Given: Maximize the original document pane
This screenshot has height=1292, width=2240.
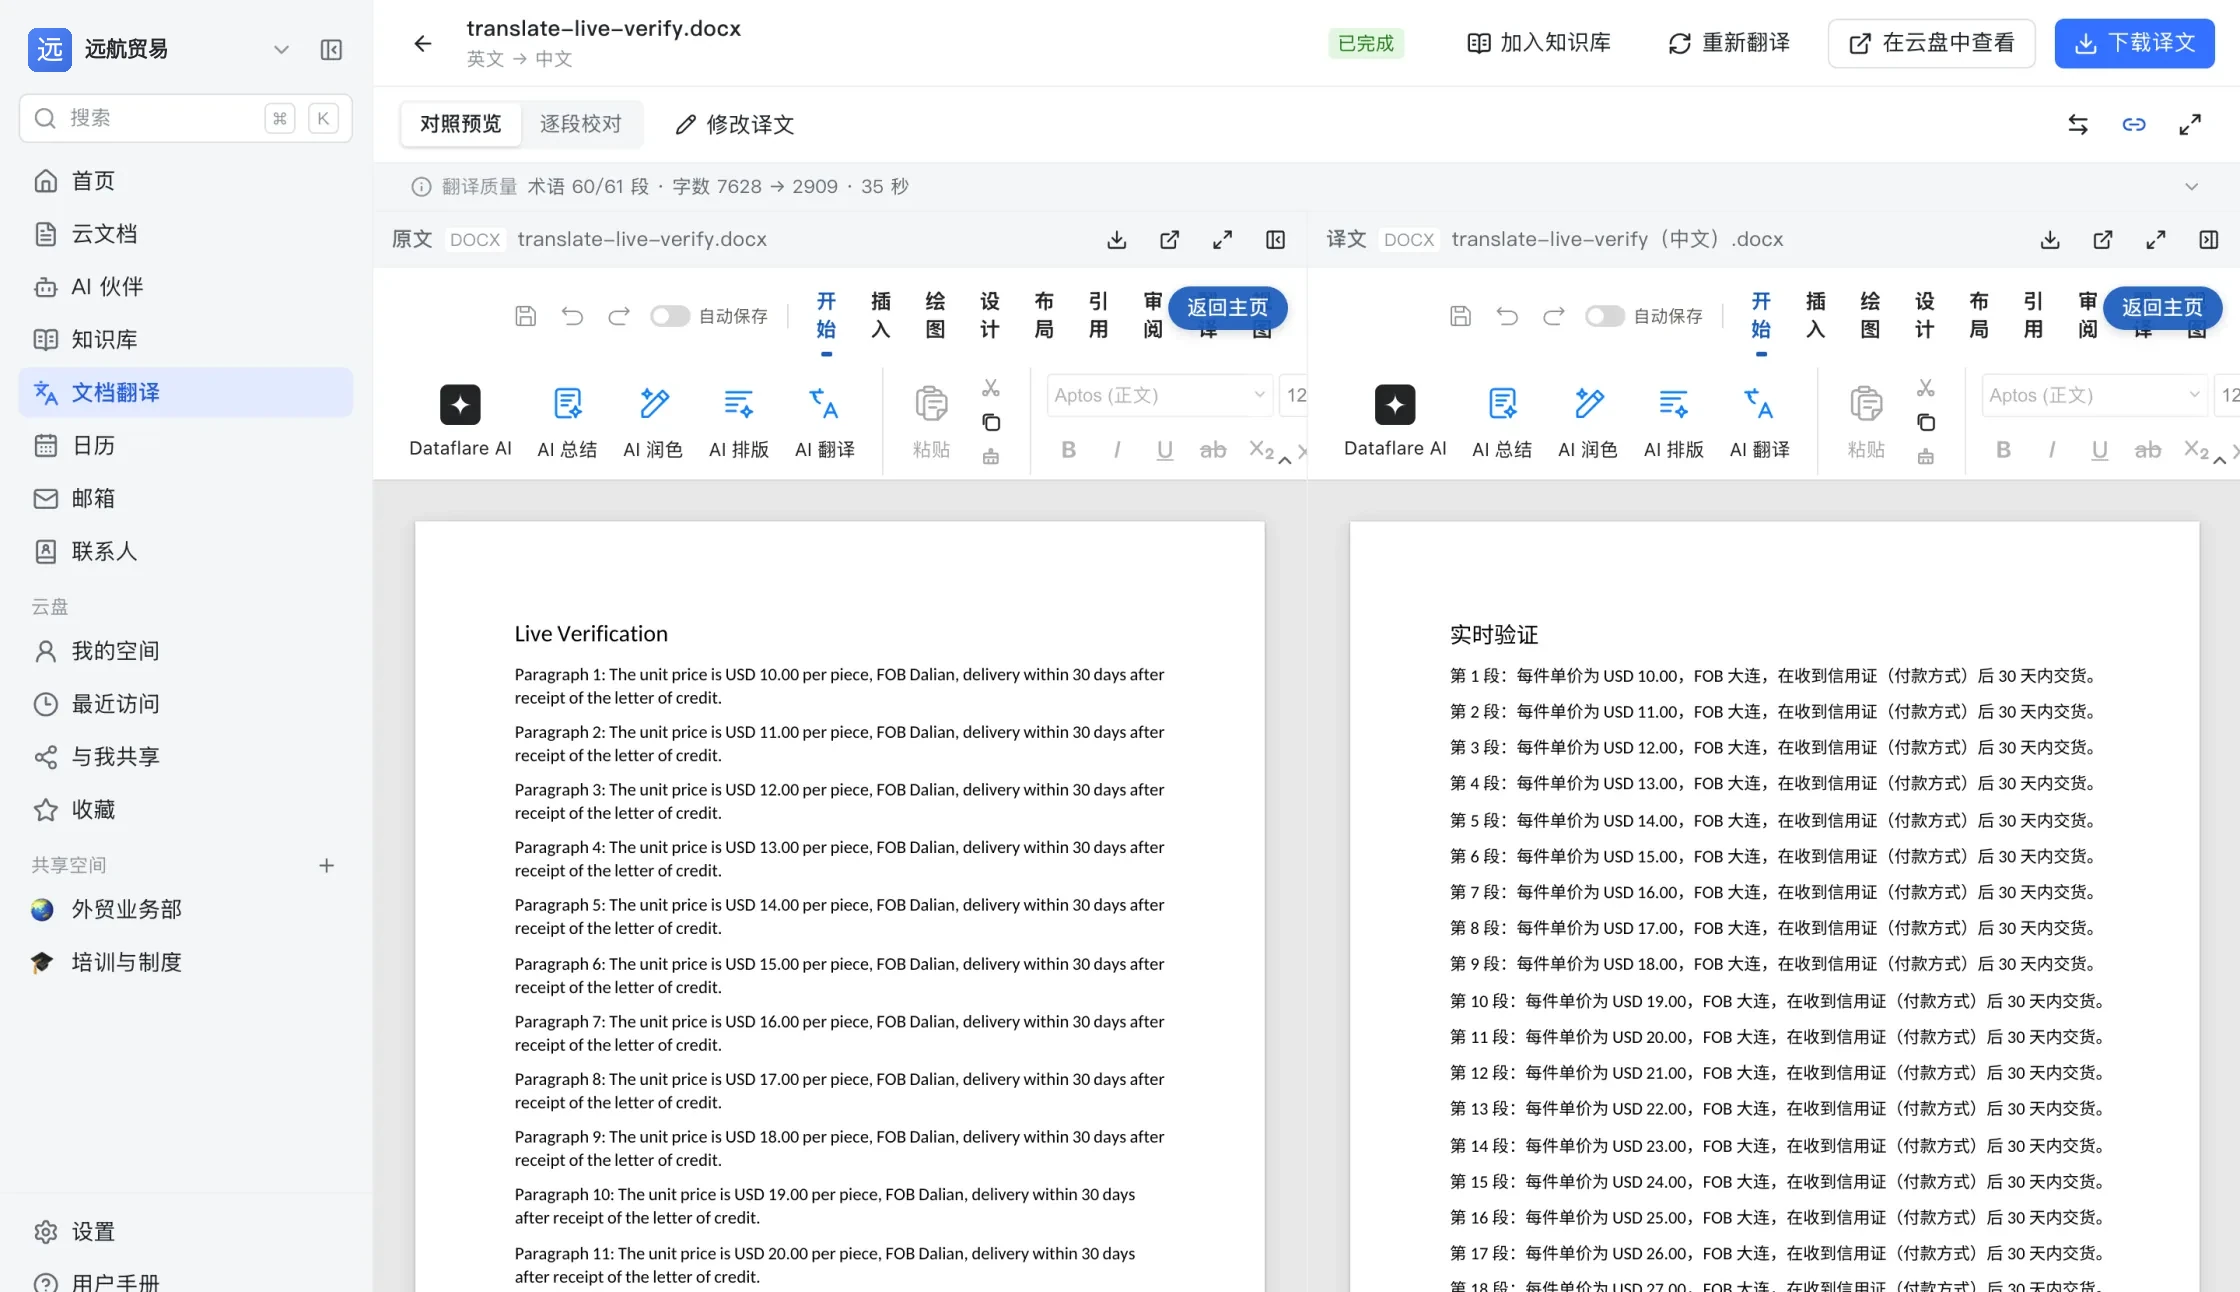Looking at the screenshot, I should coord(1222,240).
